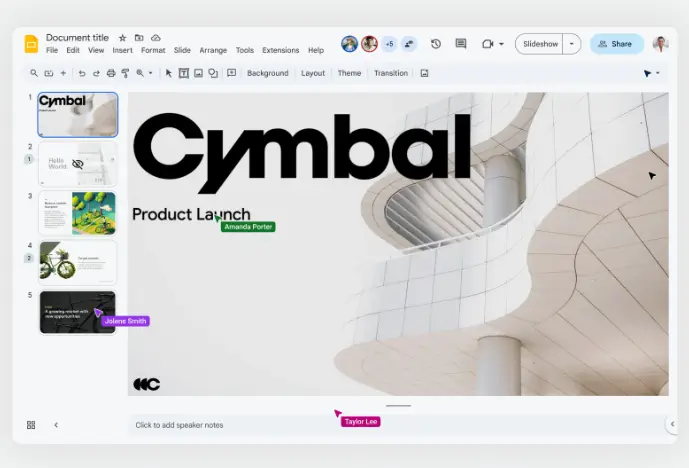Click the follow collaborators icon

409,44
